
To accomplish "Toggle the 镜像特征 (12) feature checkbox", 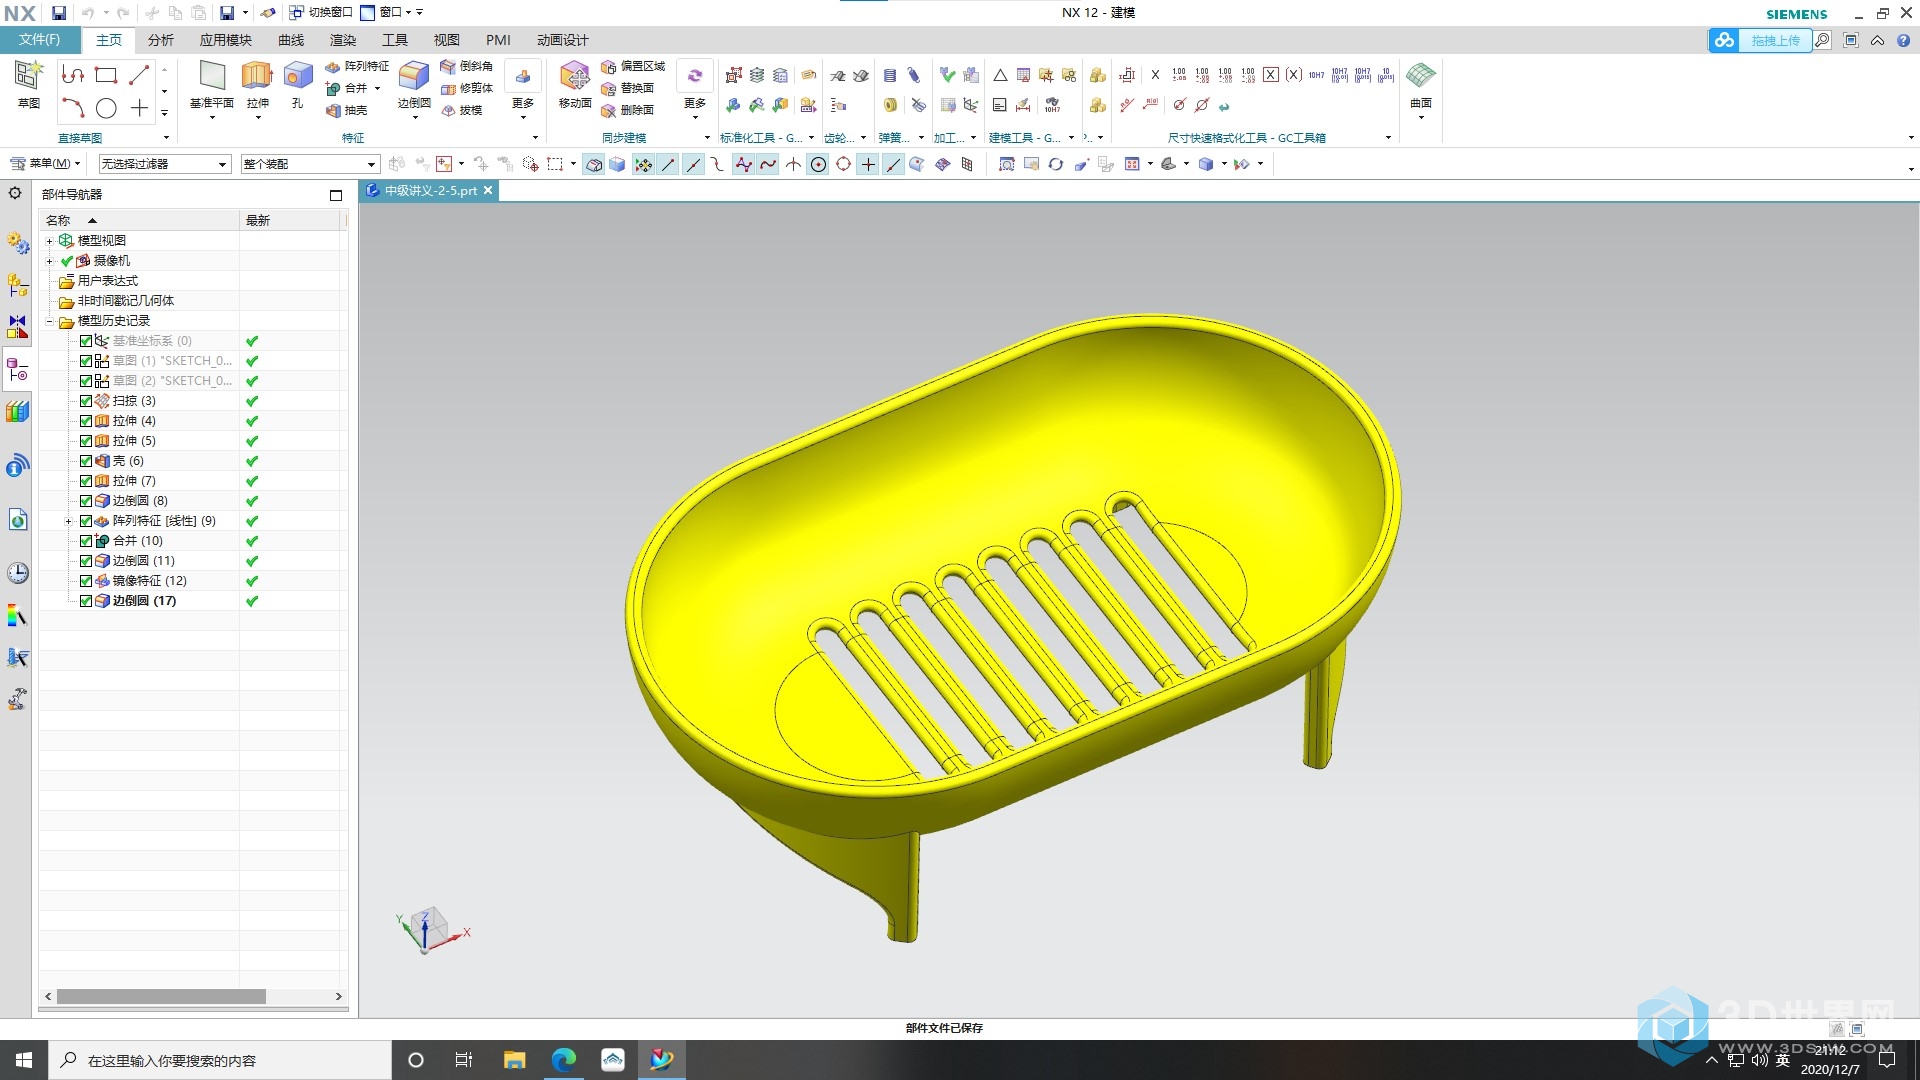I will point(86,581).
